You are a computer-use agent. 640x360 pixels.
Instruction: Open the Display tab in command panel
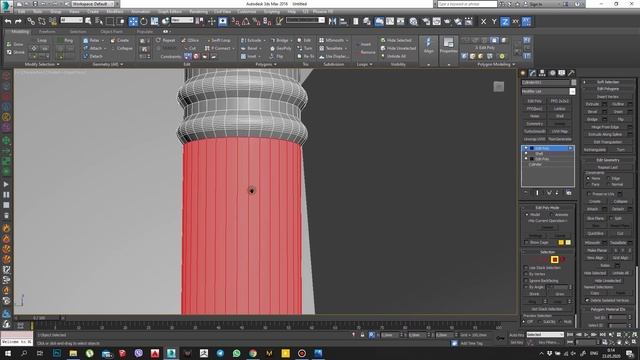point(562,73)
